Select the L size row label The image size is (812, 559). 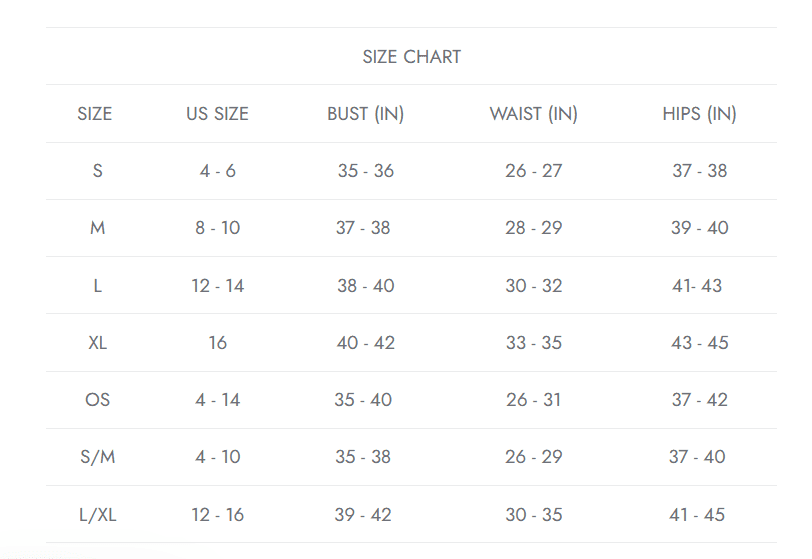[97, 285]
